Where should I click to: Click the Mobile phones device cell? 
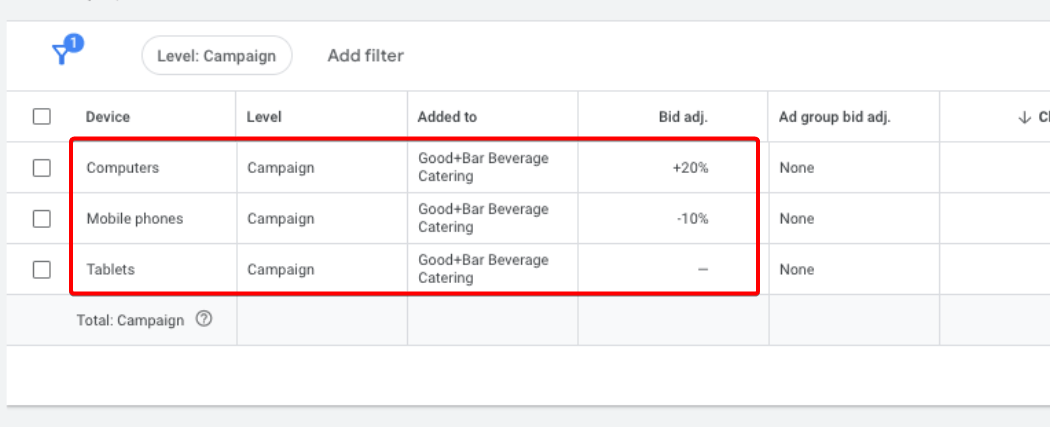pos(135,219)
